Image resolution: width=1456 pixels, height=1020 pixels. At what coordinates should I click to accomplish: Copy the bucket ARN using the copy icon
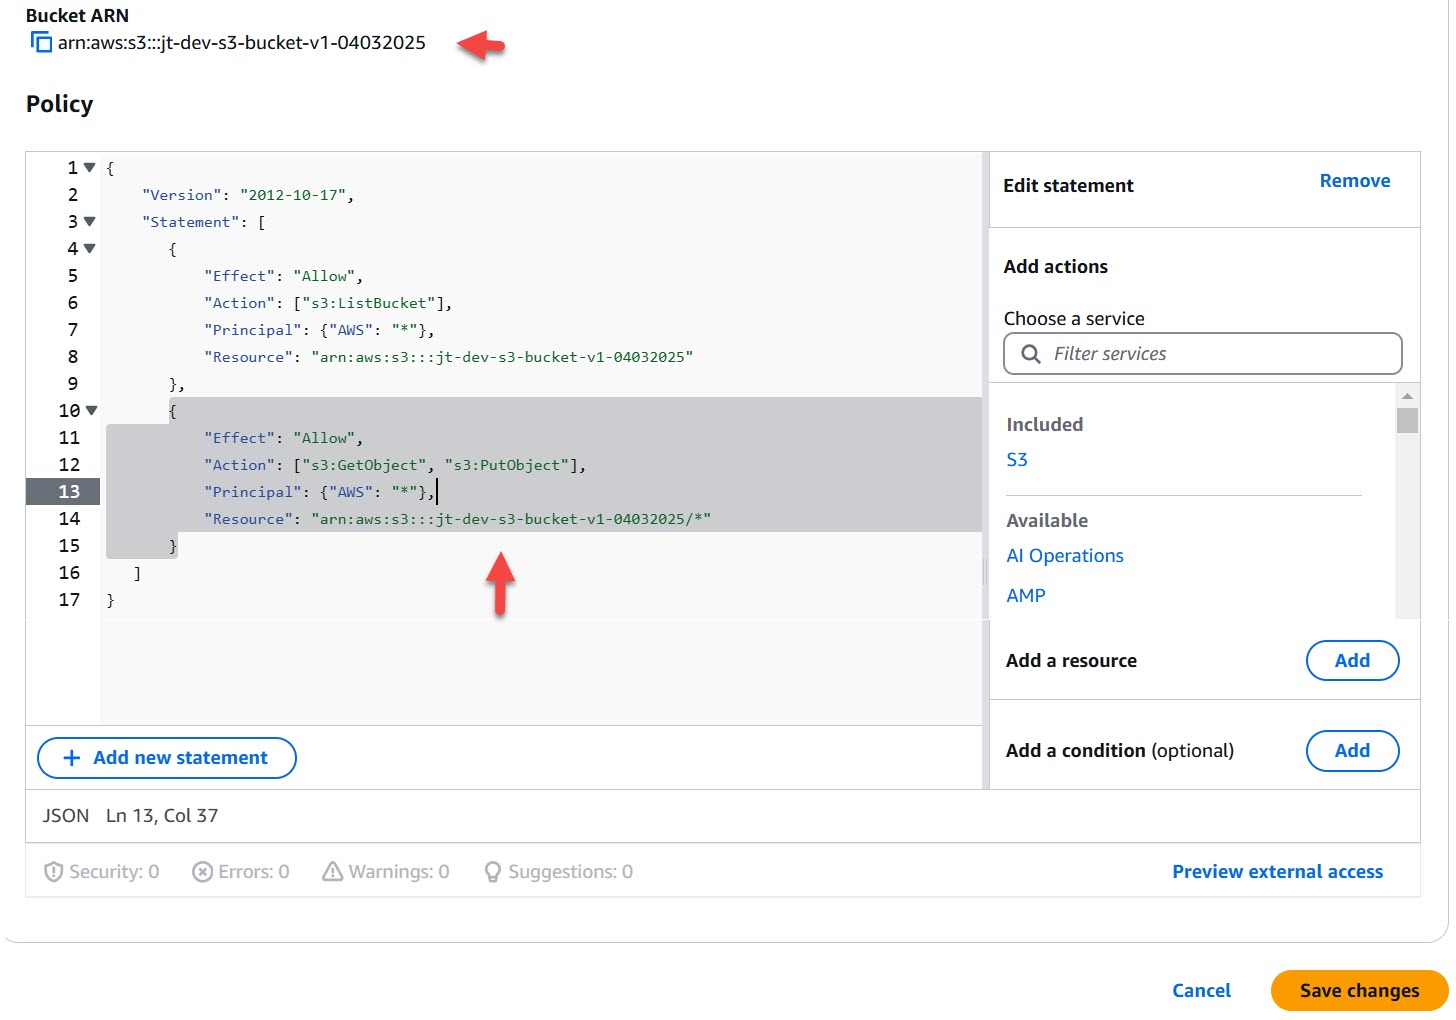pyautogui.click(x=41, y=42)
